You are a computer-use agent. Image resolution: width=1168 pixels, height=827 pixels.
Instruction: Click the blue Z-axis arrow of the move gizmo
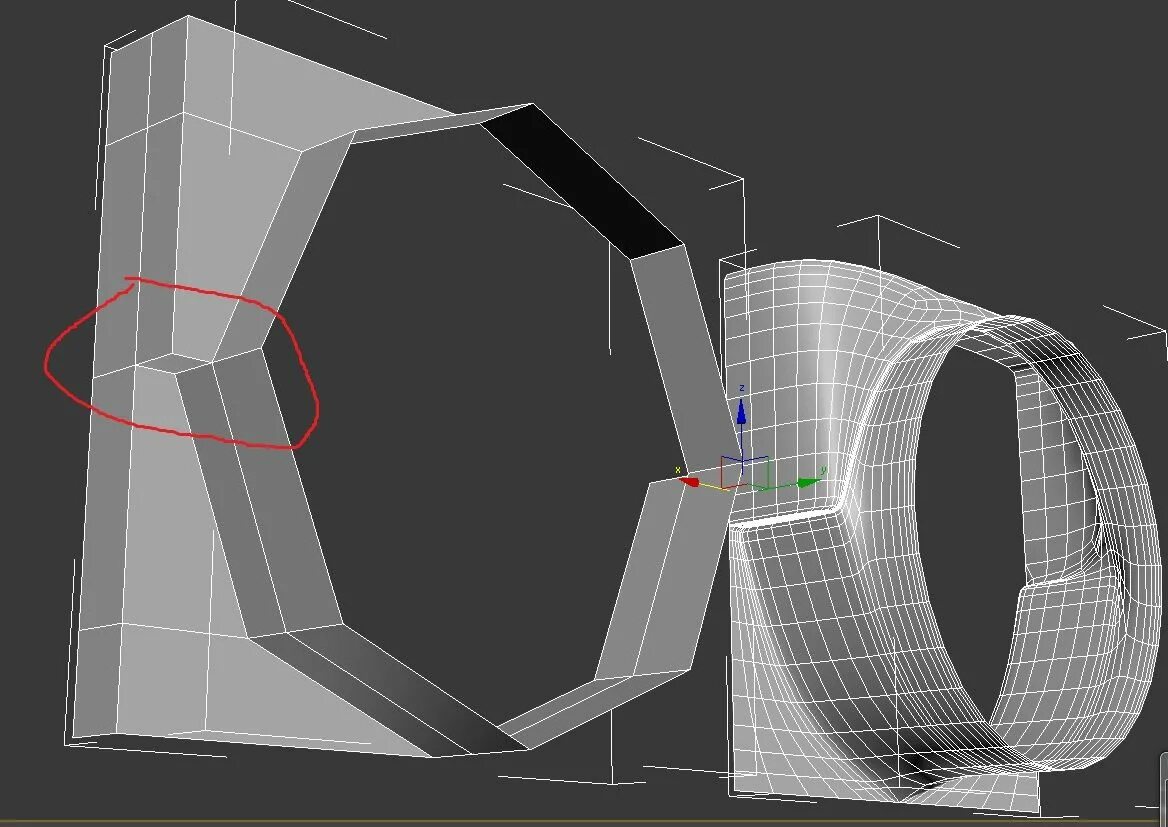point(741,412)
